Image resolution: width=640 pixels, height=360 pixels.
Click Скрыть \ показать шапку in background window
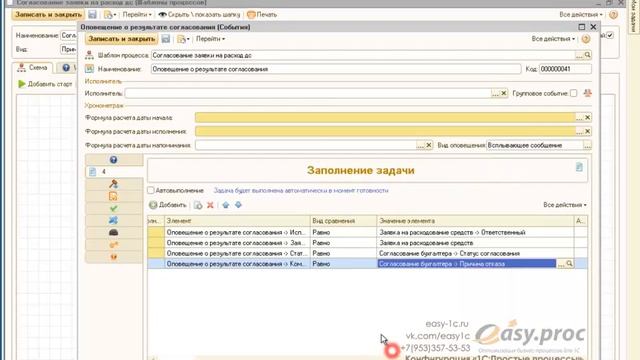[199, 14]
